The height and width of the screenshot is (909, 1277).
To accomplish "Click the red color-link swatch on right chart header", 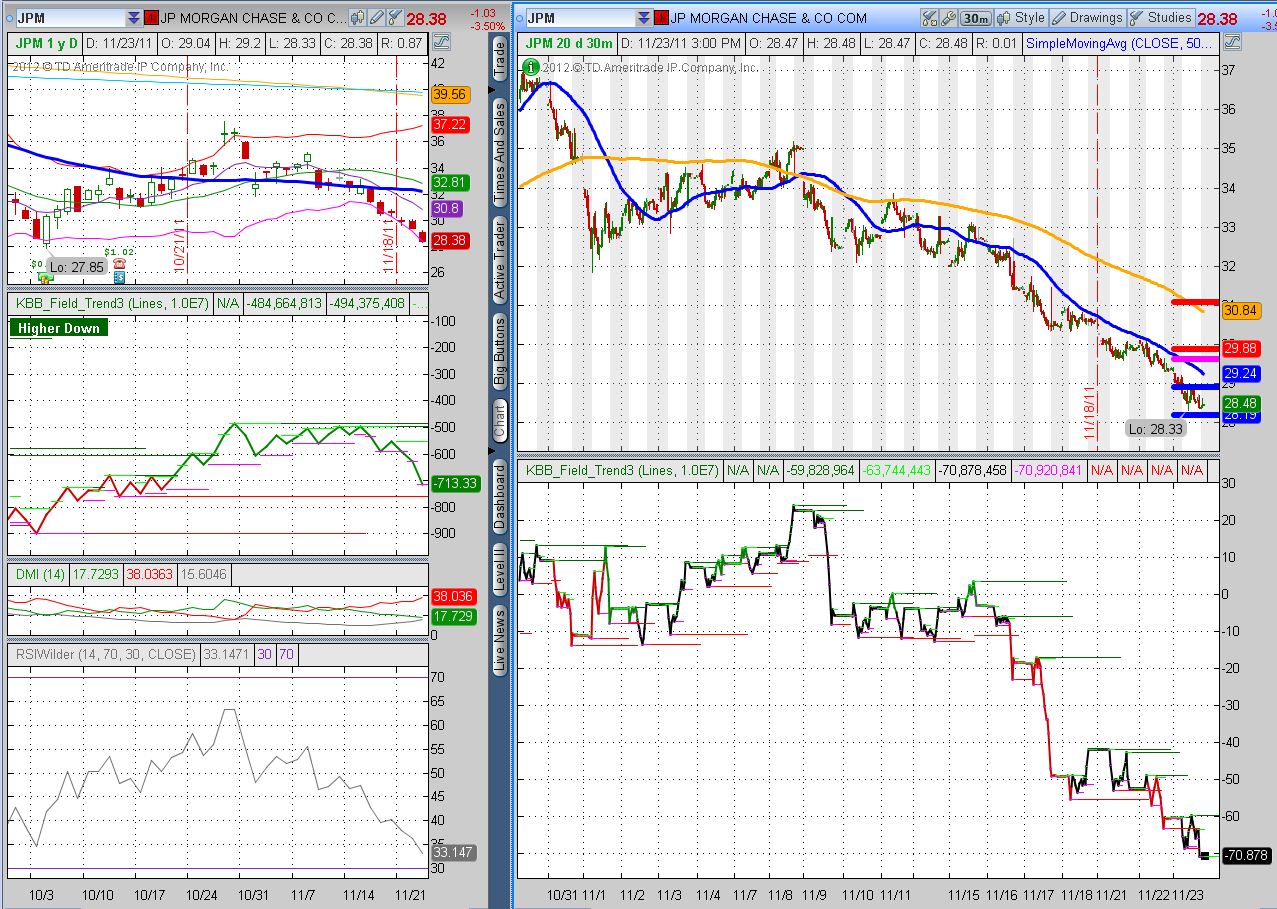I will click(x=661, y=17).
